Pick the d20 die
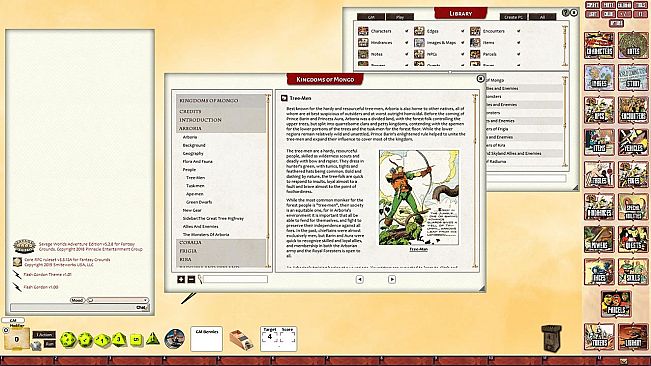The height and width of the screenshot is (366, 651). (68, 339)
